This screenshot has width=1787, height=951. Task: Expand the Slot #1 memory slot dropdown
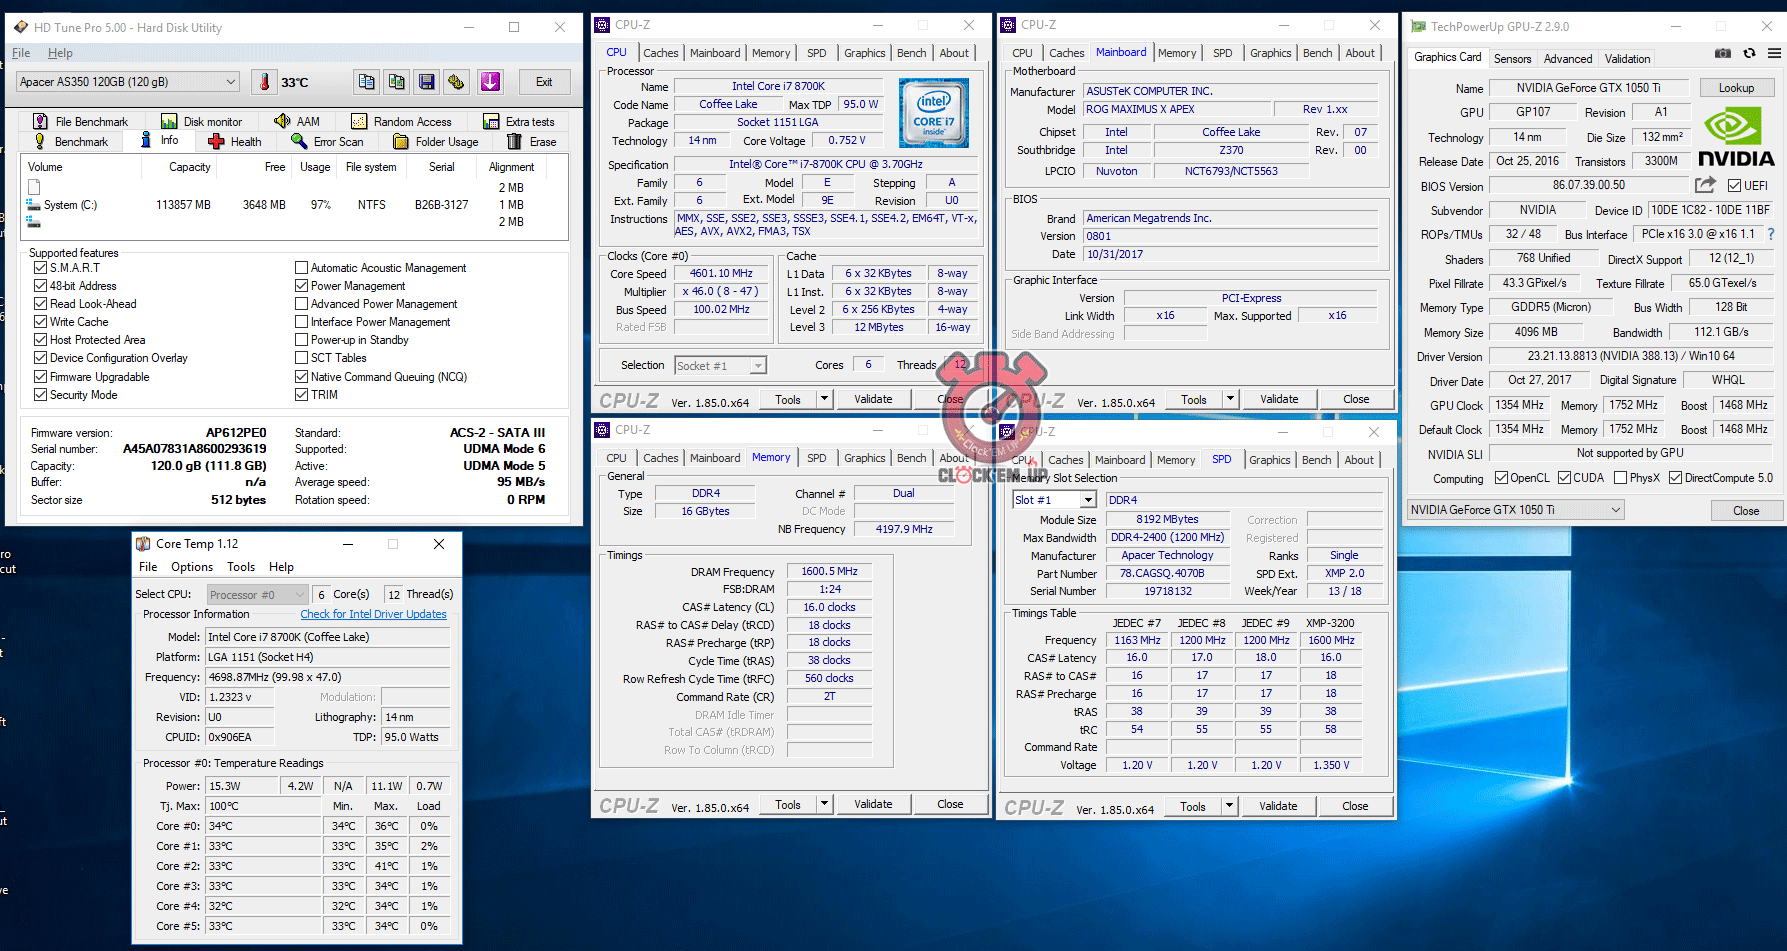click(x=1088, y=500)
